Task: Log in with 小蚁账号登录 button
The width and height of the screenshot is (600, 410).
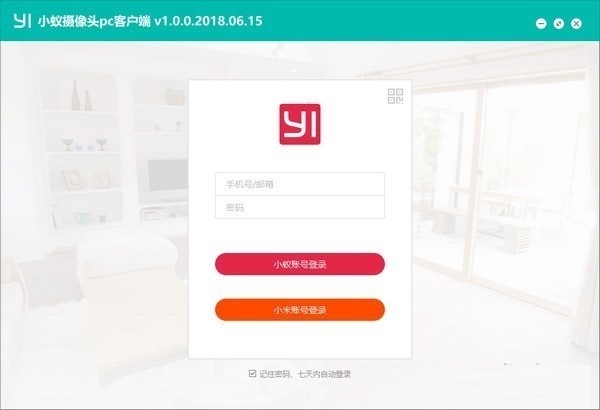Action: (x=300, y=264)
